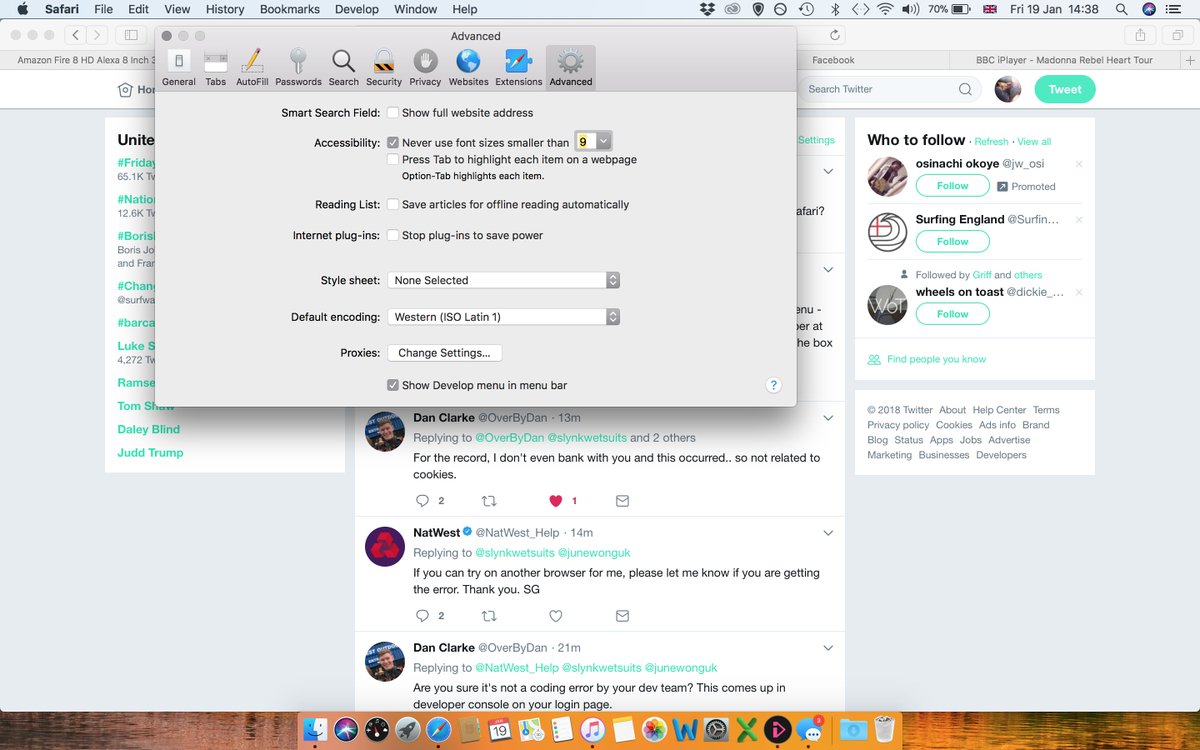Launch Siri from the Dock

coord(346,729)
